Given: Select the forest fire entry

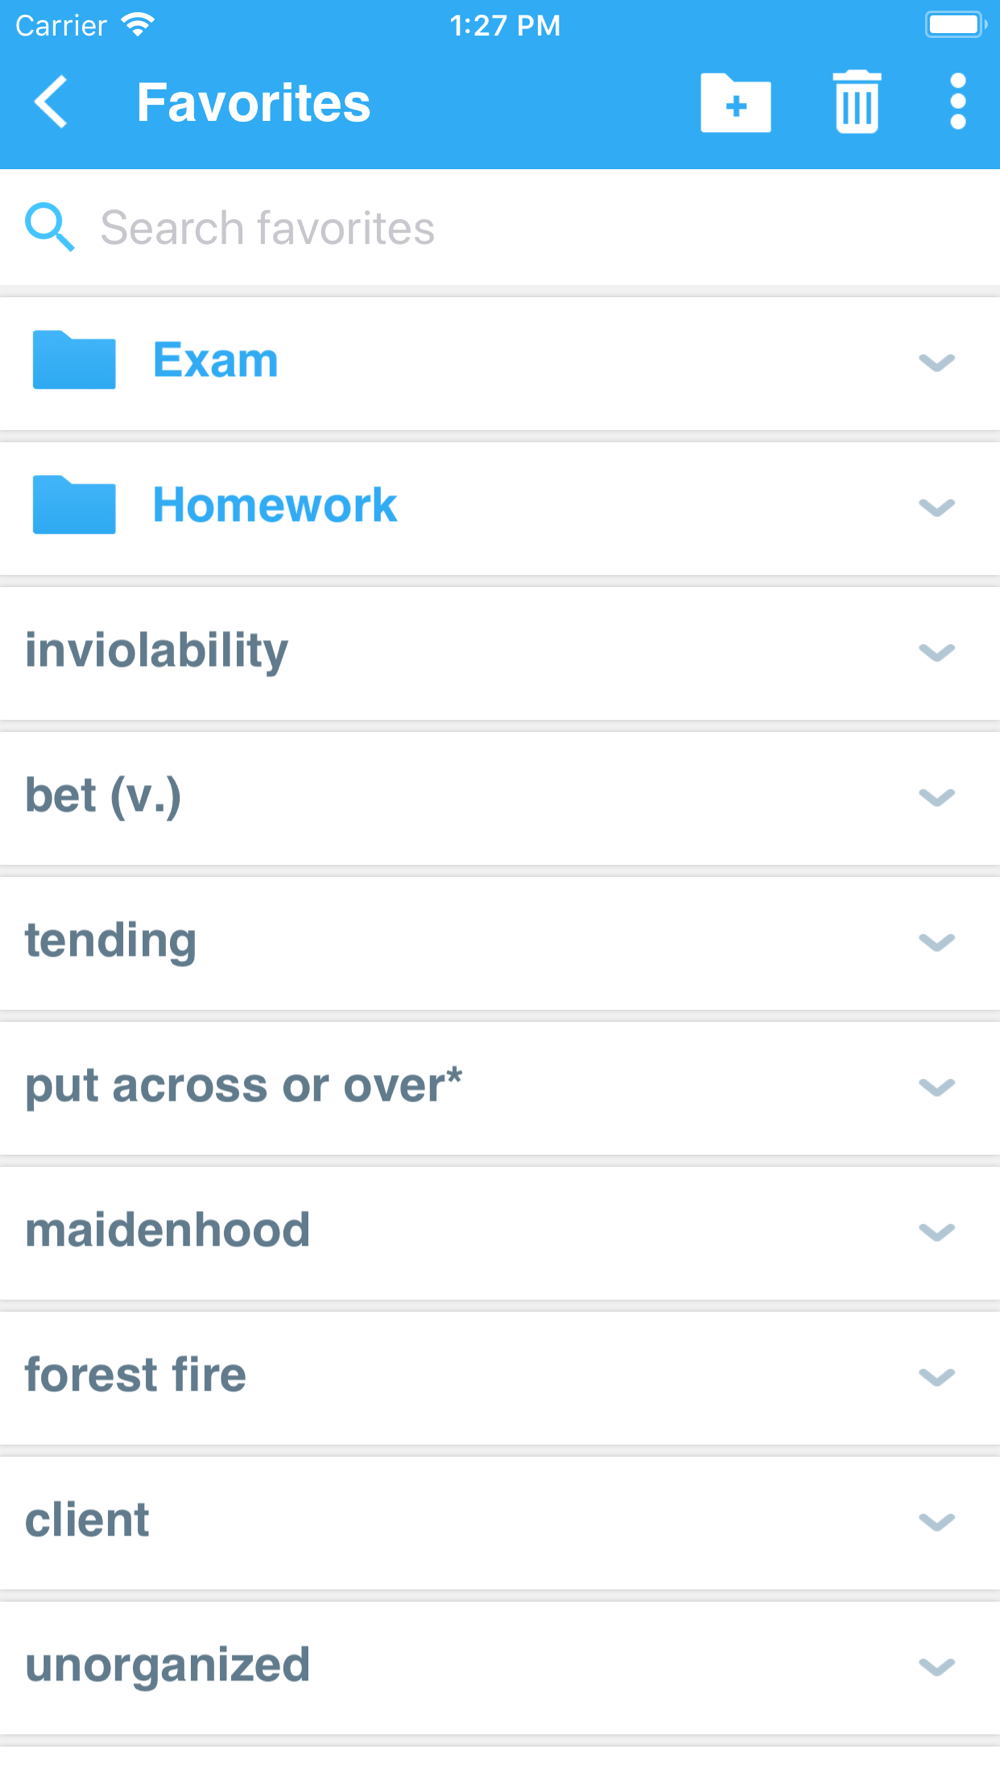Looking at the screenshot, I should coord(500,1376).
